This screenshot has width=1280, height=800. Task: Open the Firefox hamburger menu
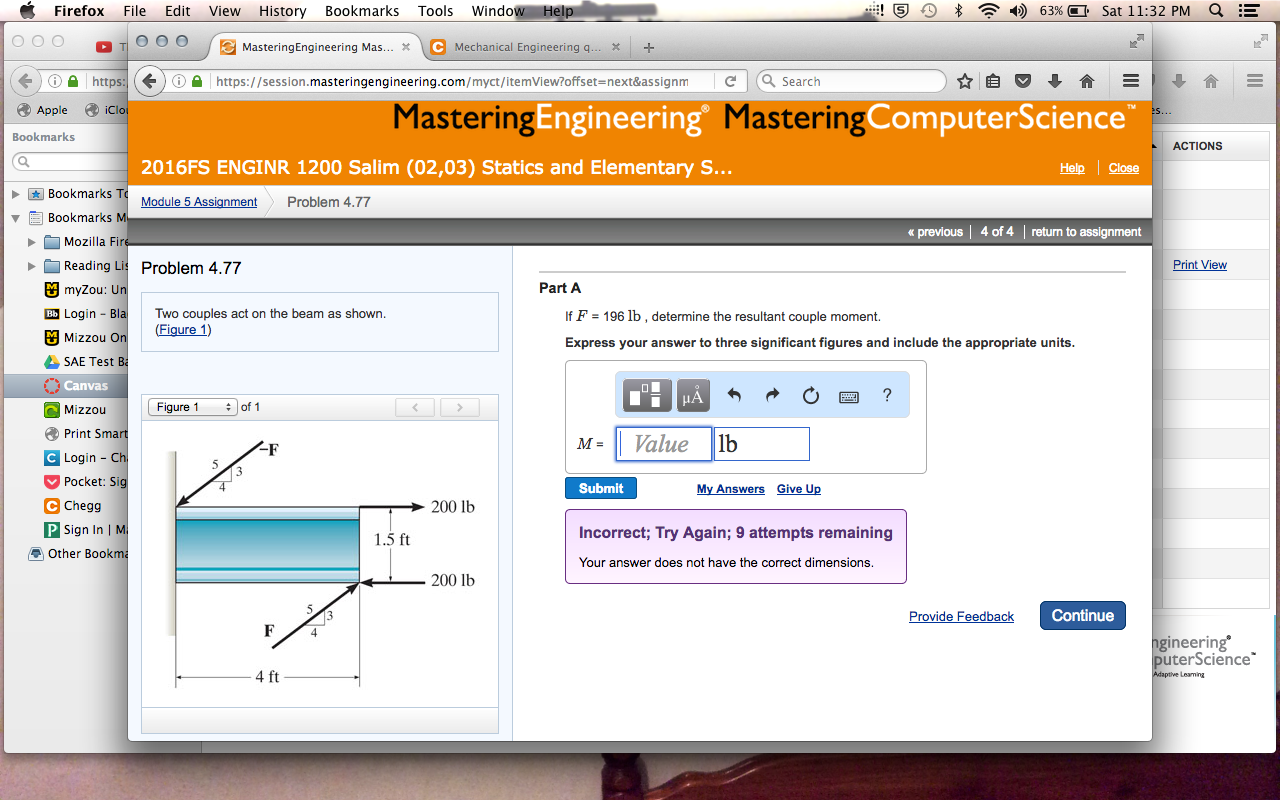pos(1130,80)
